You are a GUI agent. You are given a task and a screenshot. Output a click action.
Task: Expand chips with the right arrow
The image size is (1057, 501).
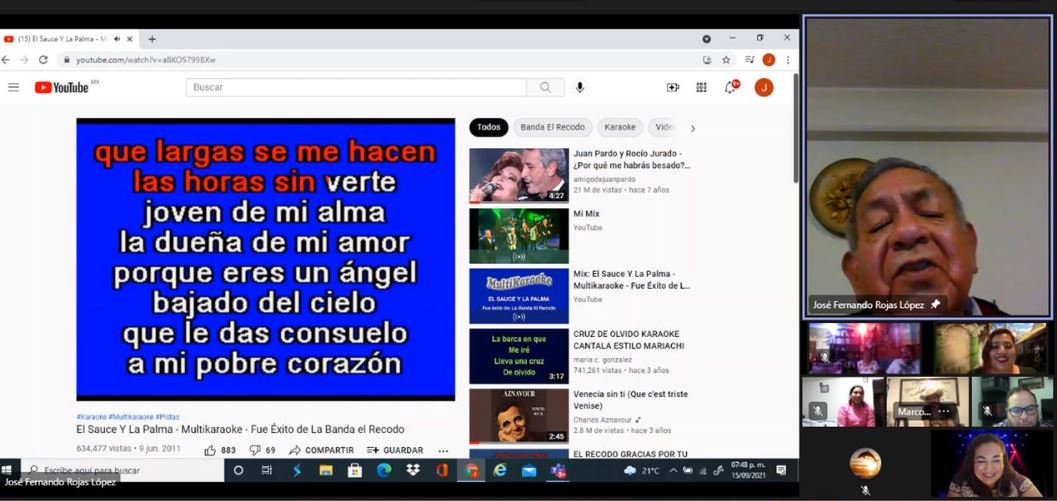coord(692,128)
